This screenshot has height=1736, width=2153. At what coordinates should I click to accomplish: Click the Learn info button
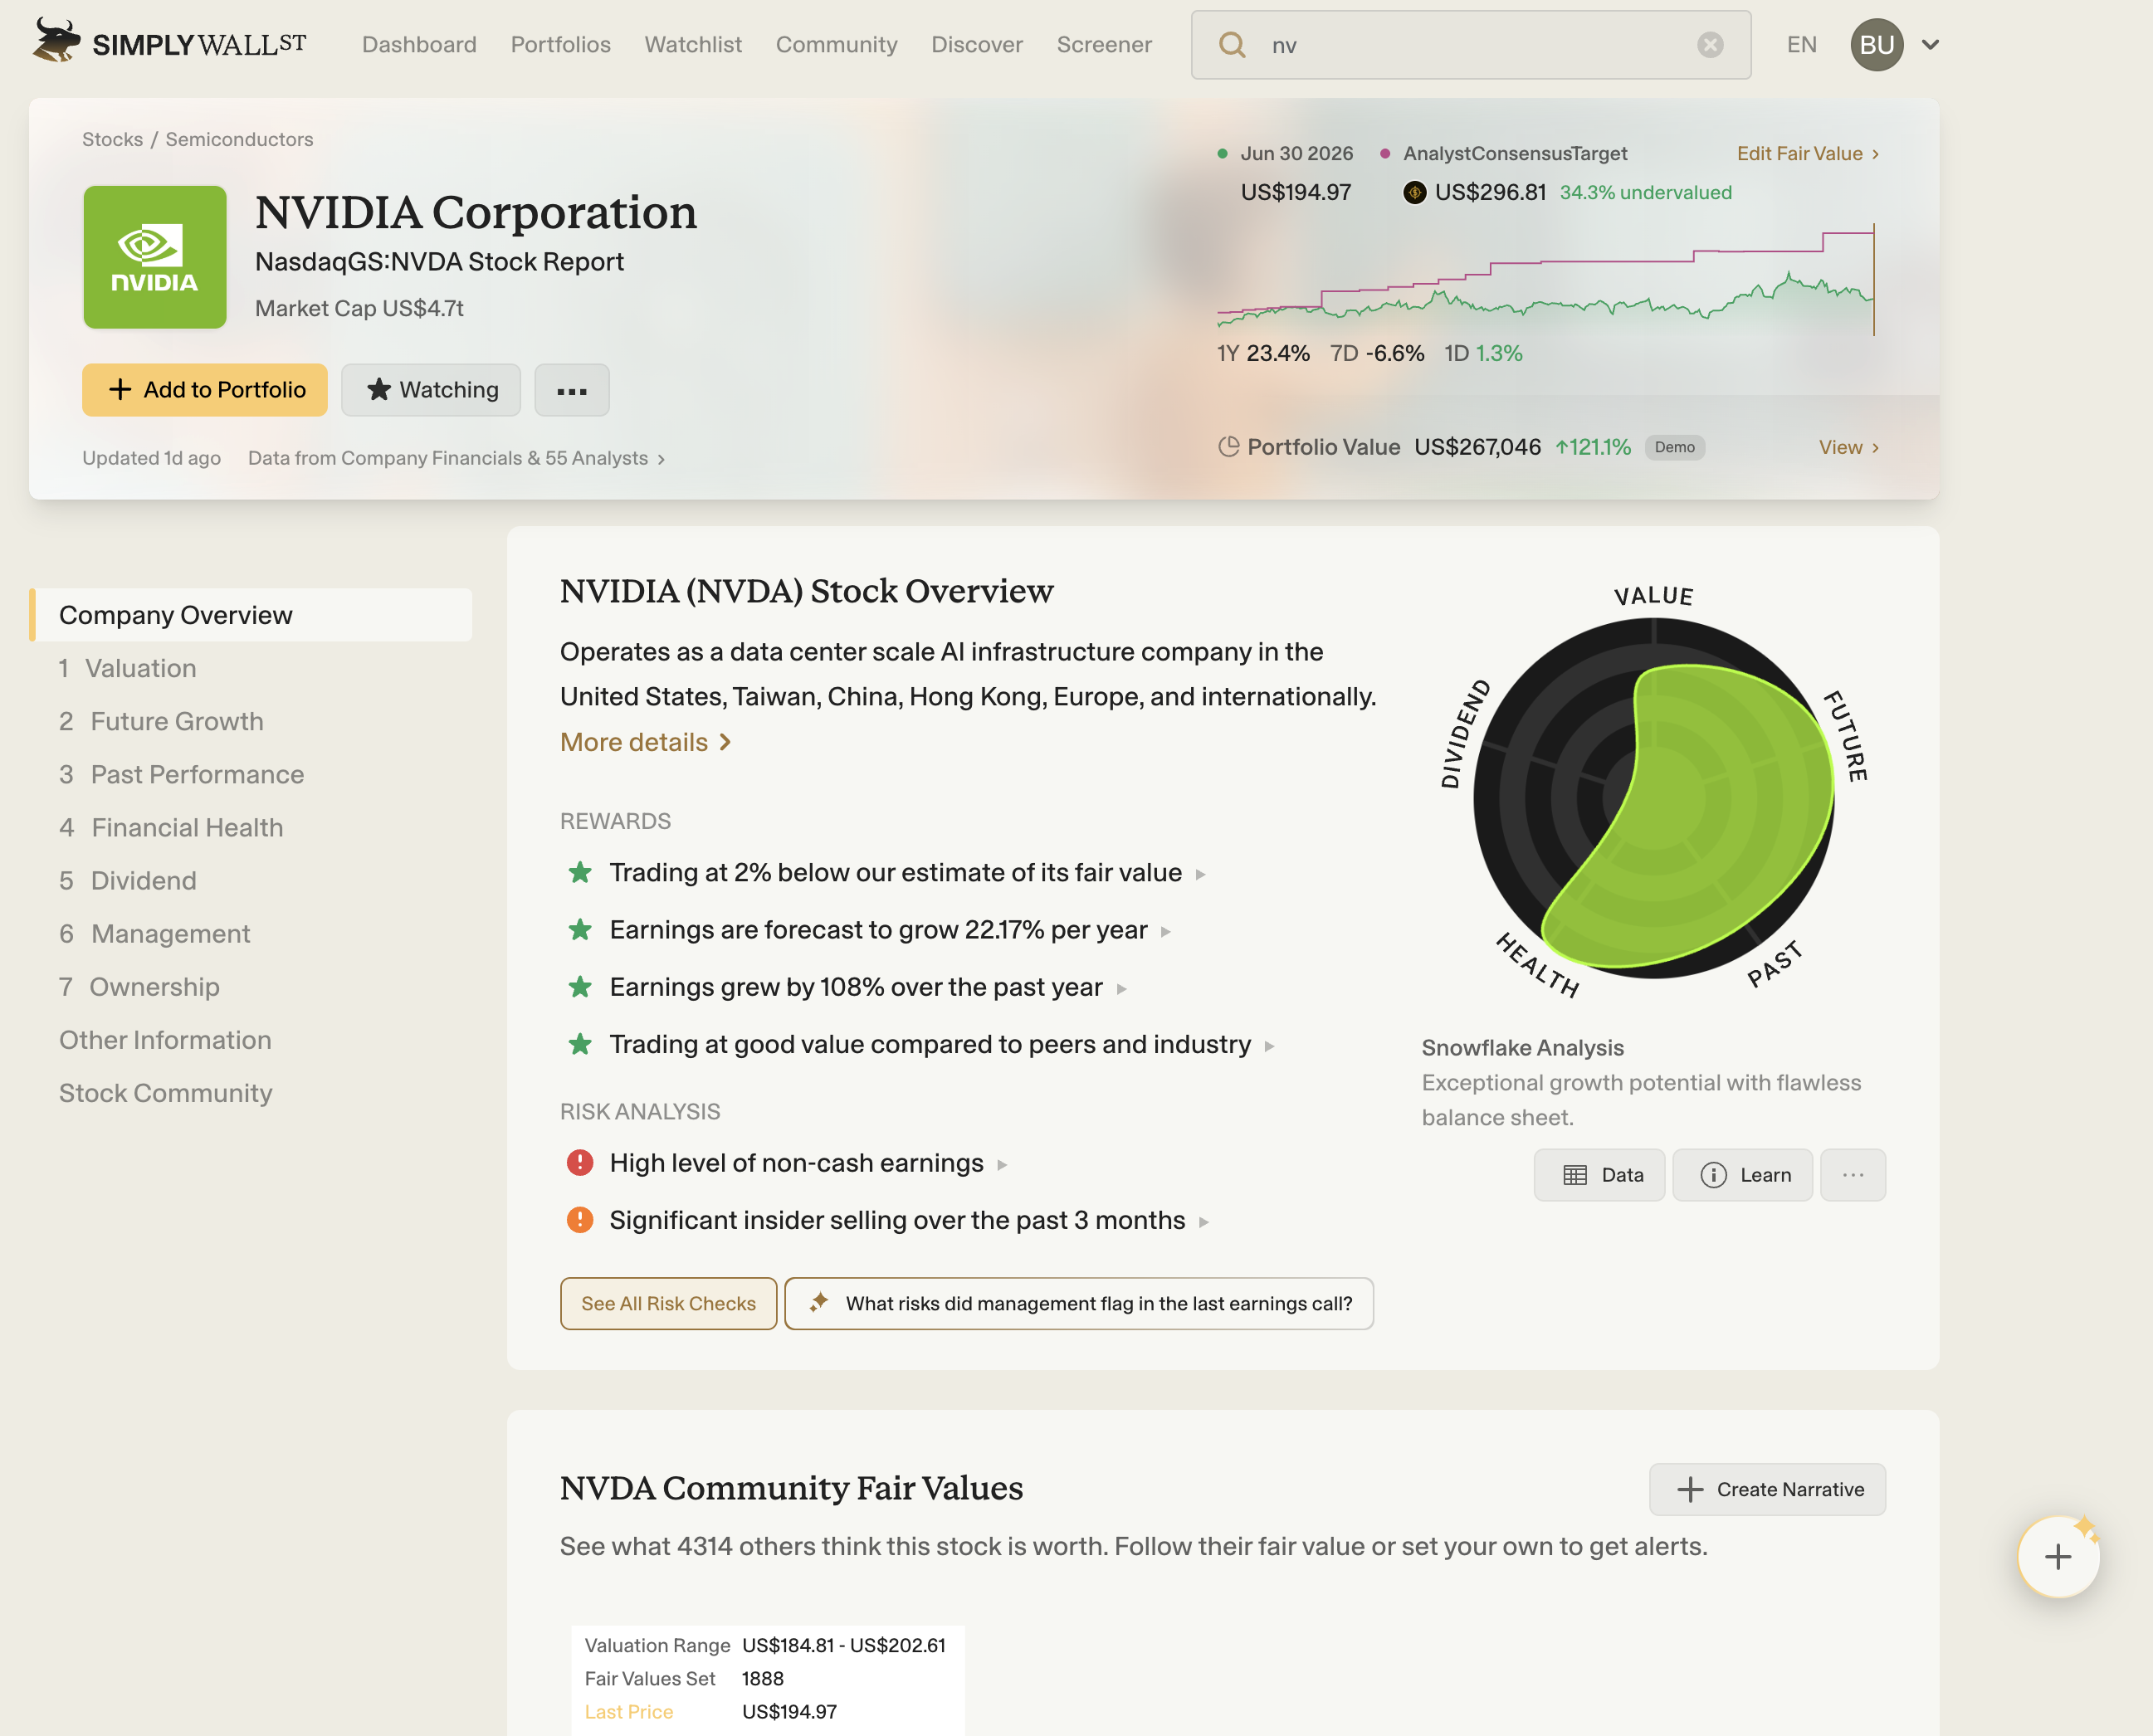[1742, 1175]
